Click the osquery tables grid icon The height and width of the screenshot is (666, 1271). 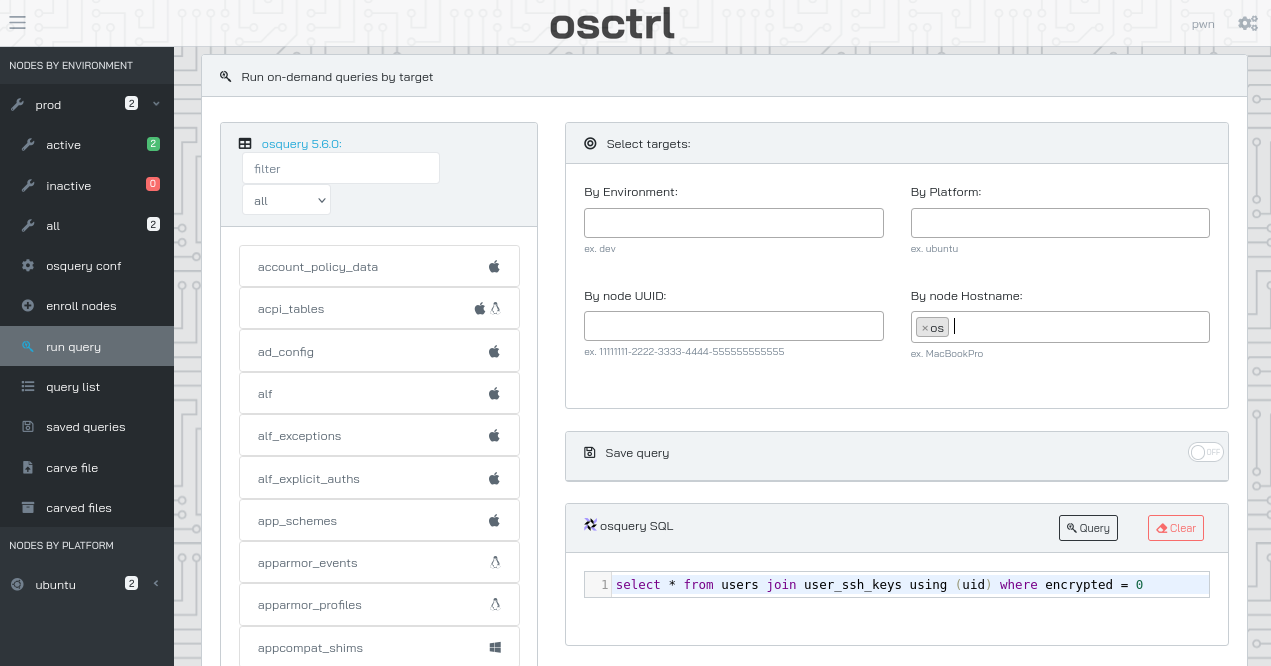point(245,144)
